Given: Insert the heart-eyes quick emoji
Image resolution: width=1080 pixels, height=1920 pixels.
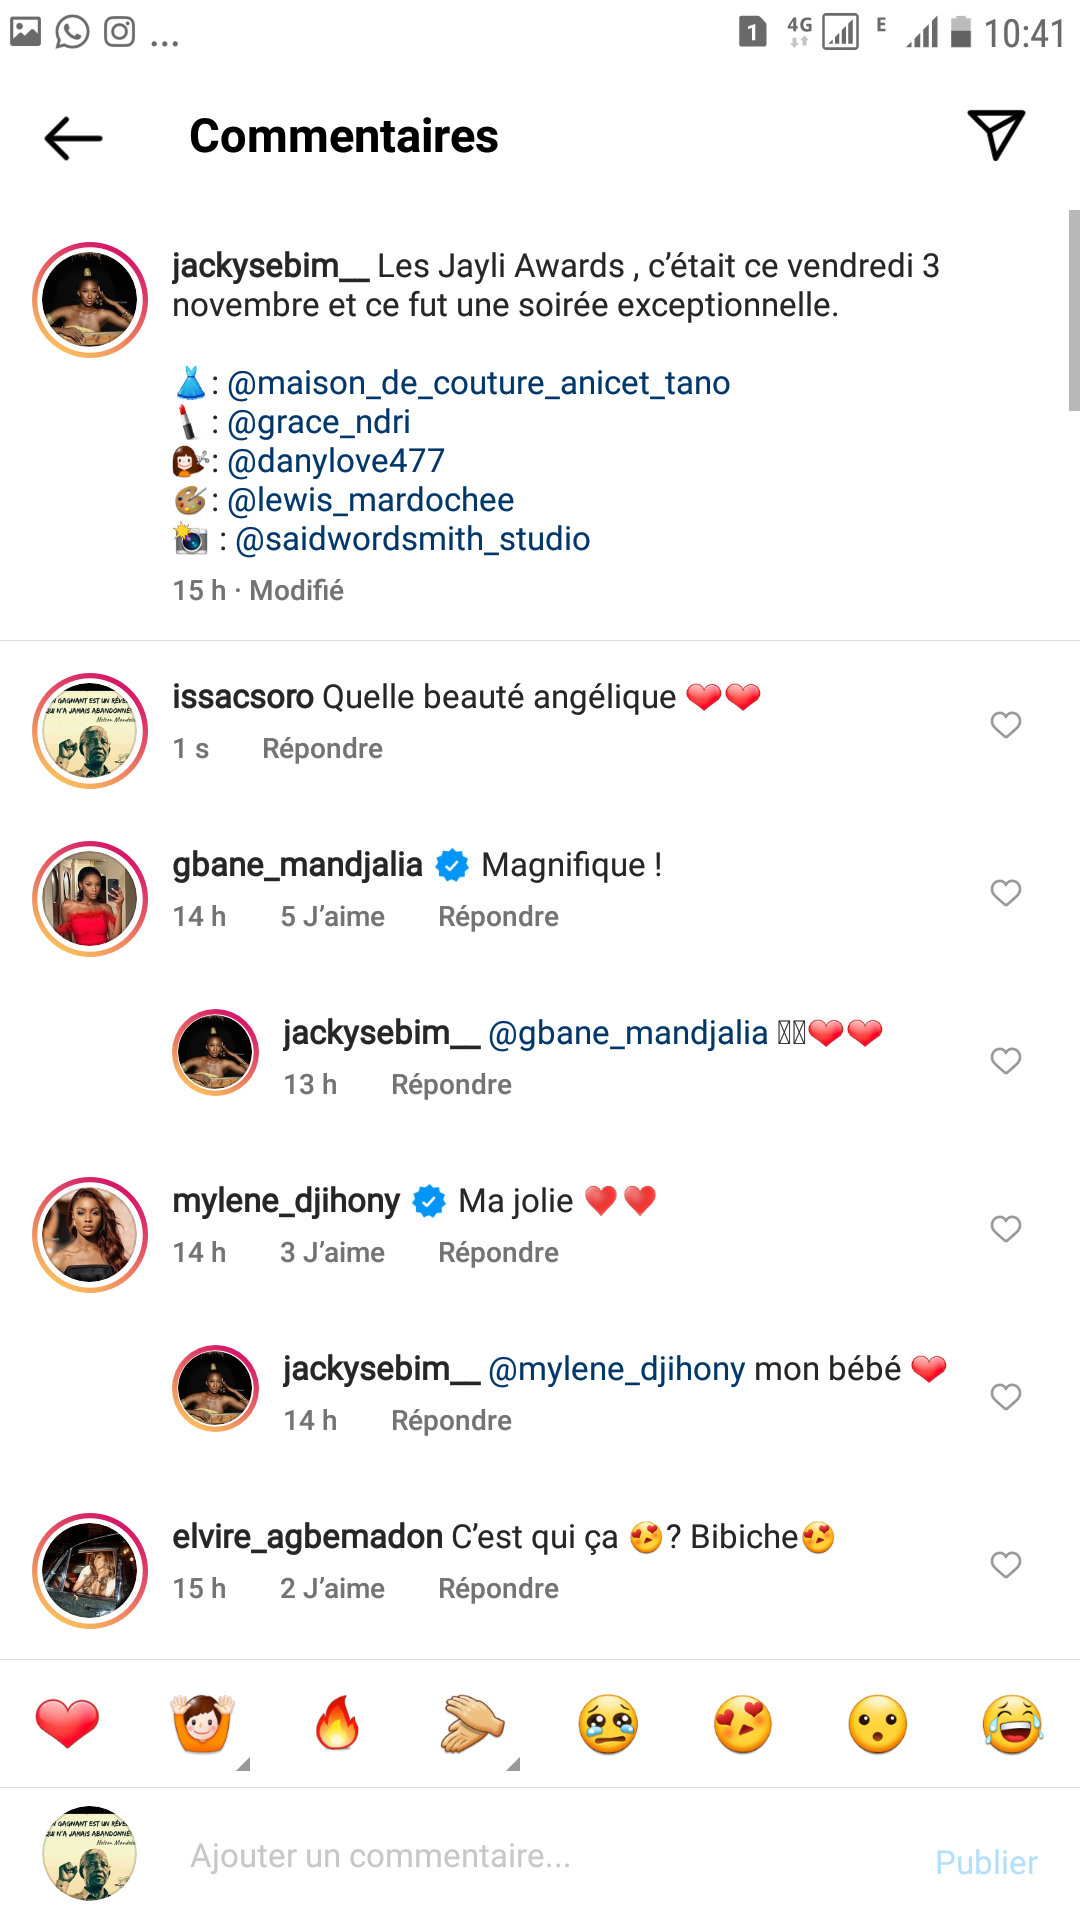Looking at the screenshot, I should [743, 1724].
